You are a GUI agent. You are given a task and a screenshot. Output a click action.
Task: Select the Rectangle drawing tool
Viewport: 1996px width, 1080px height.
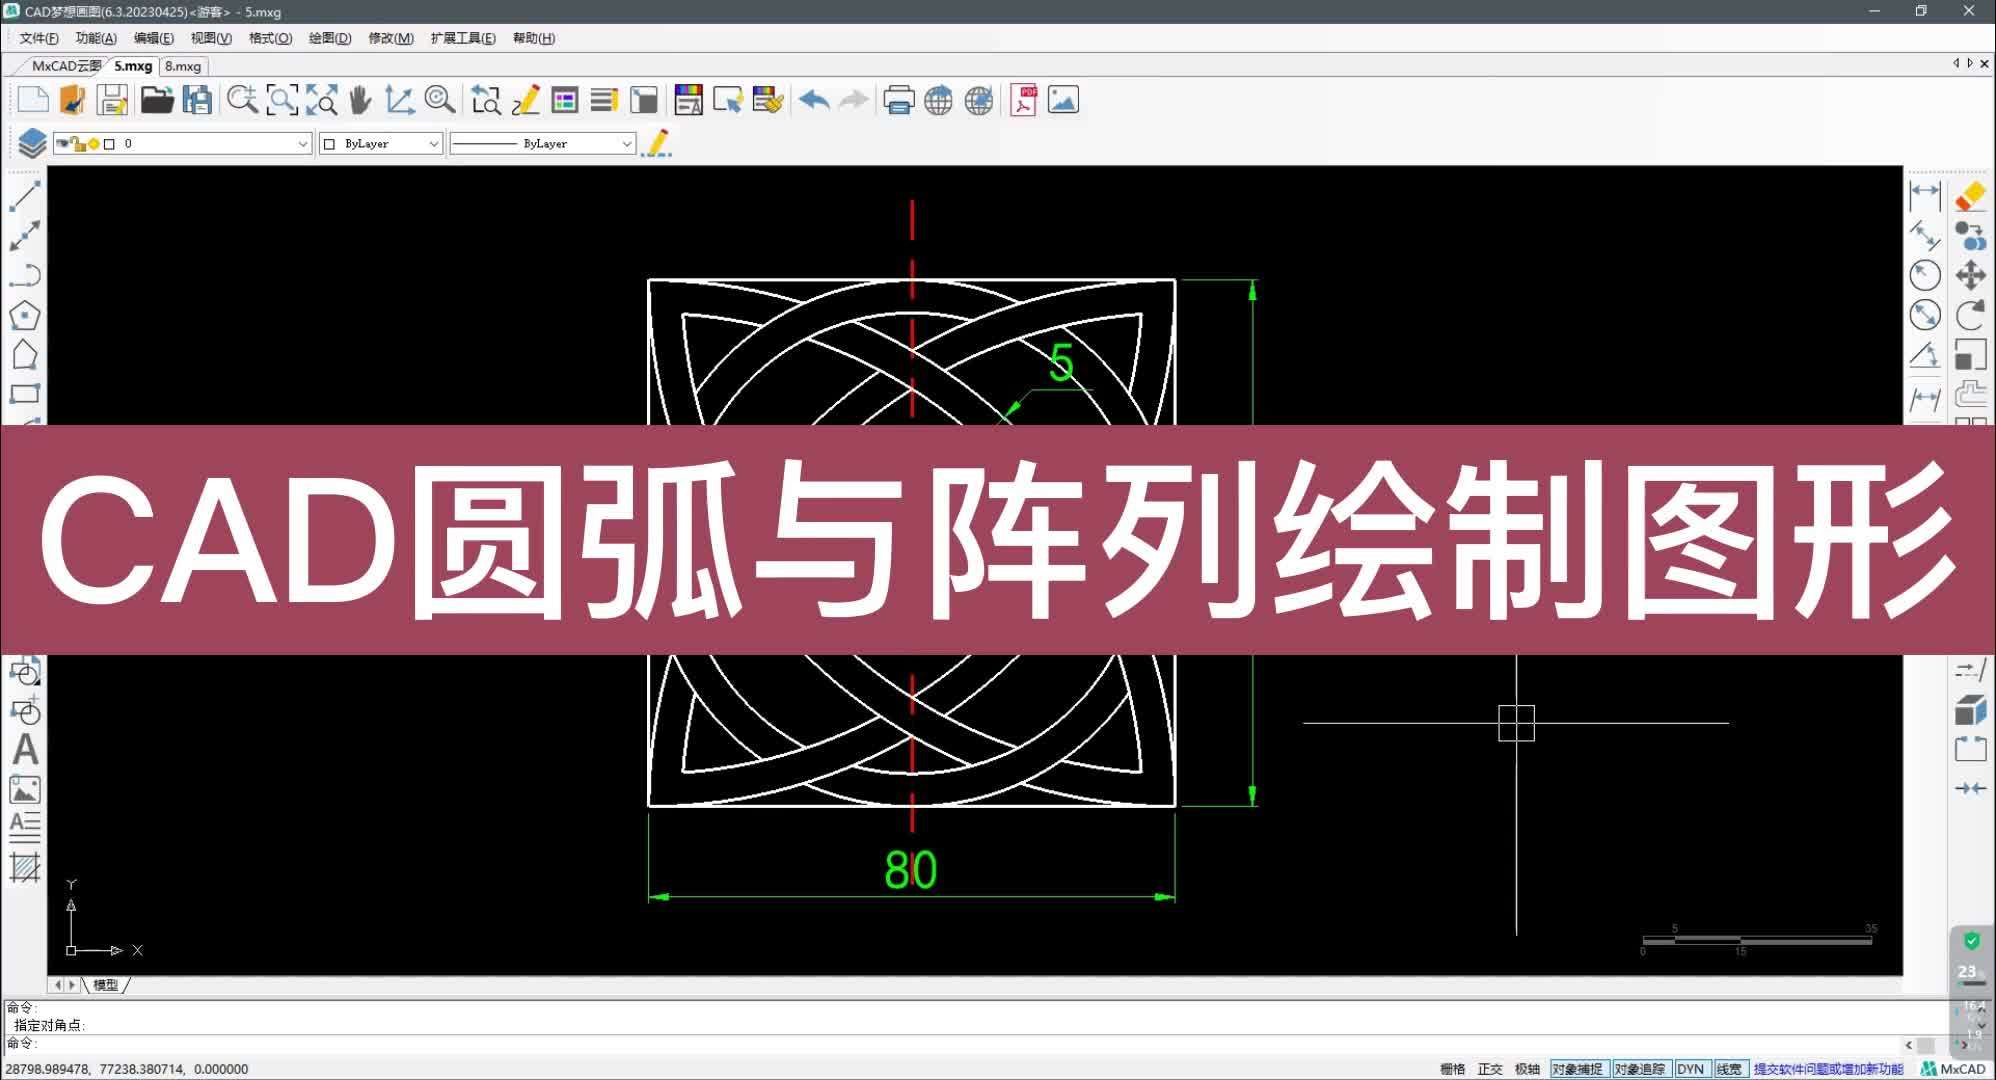(x=25, y=393)
